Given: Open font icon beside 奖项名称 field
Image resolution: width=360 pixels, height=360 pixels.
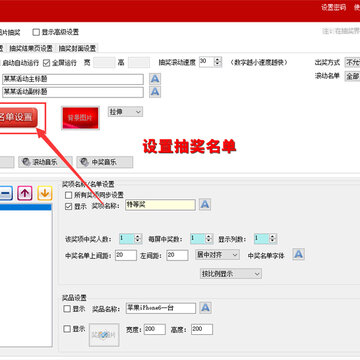Looking at the screenshot, I should coord(205,204).
